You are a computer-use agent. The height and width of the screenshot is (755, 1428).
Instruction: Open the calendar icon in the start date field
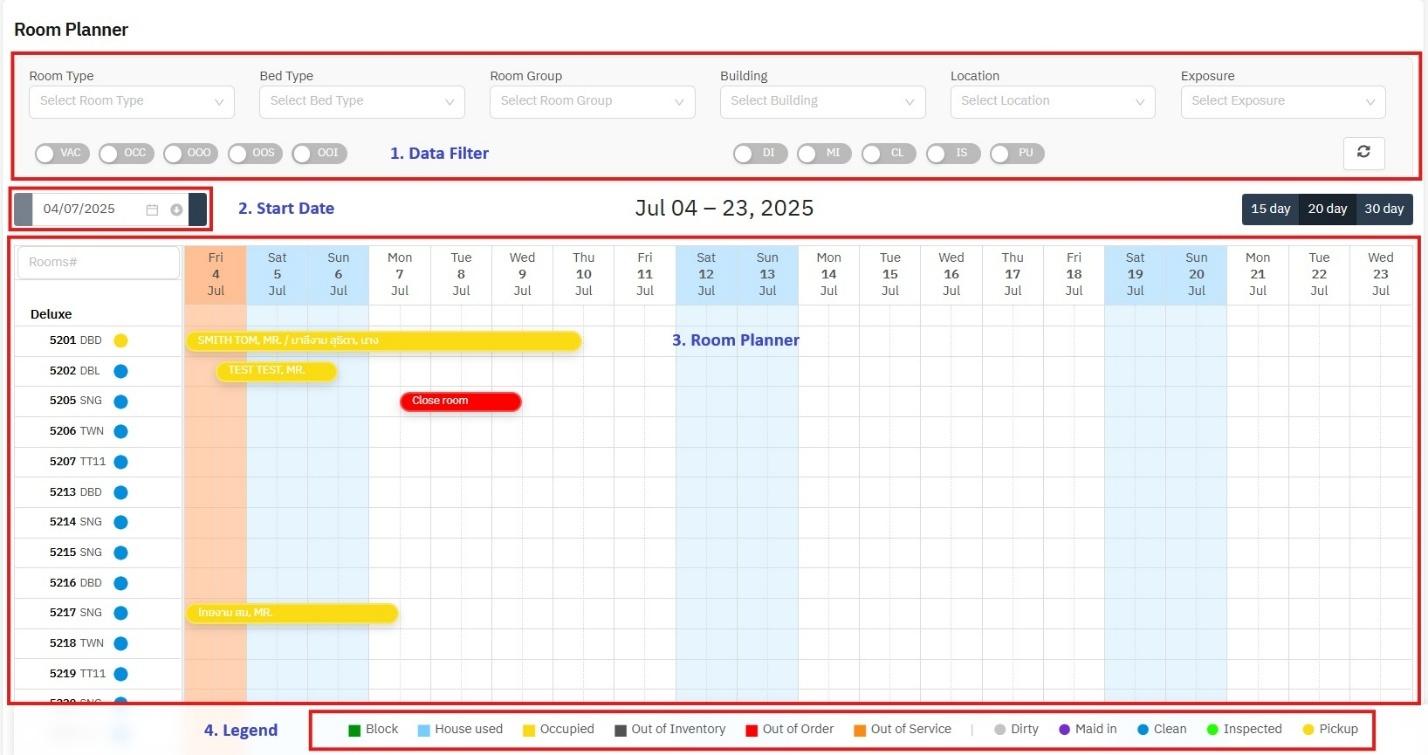[152, 210]
